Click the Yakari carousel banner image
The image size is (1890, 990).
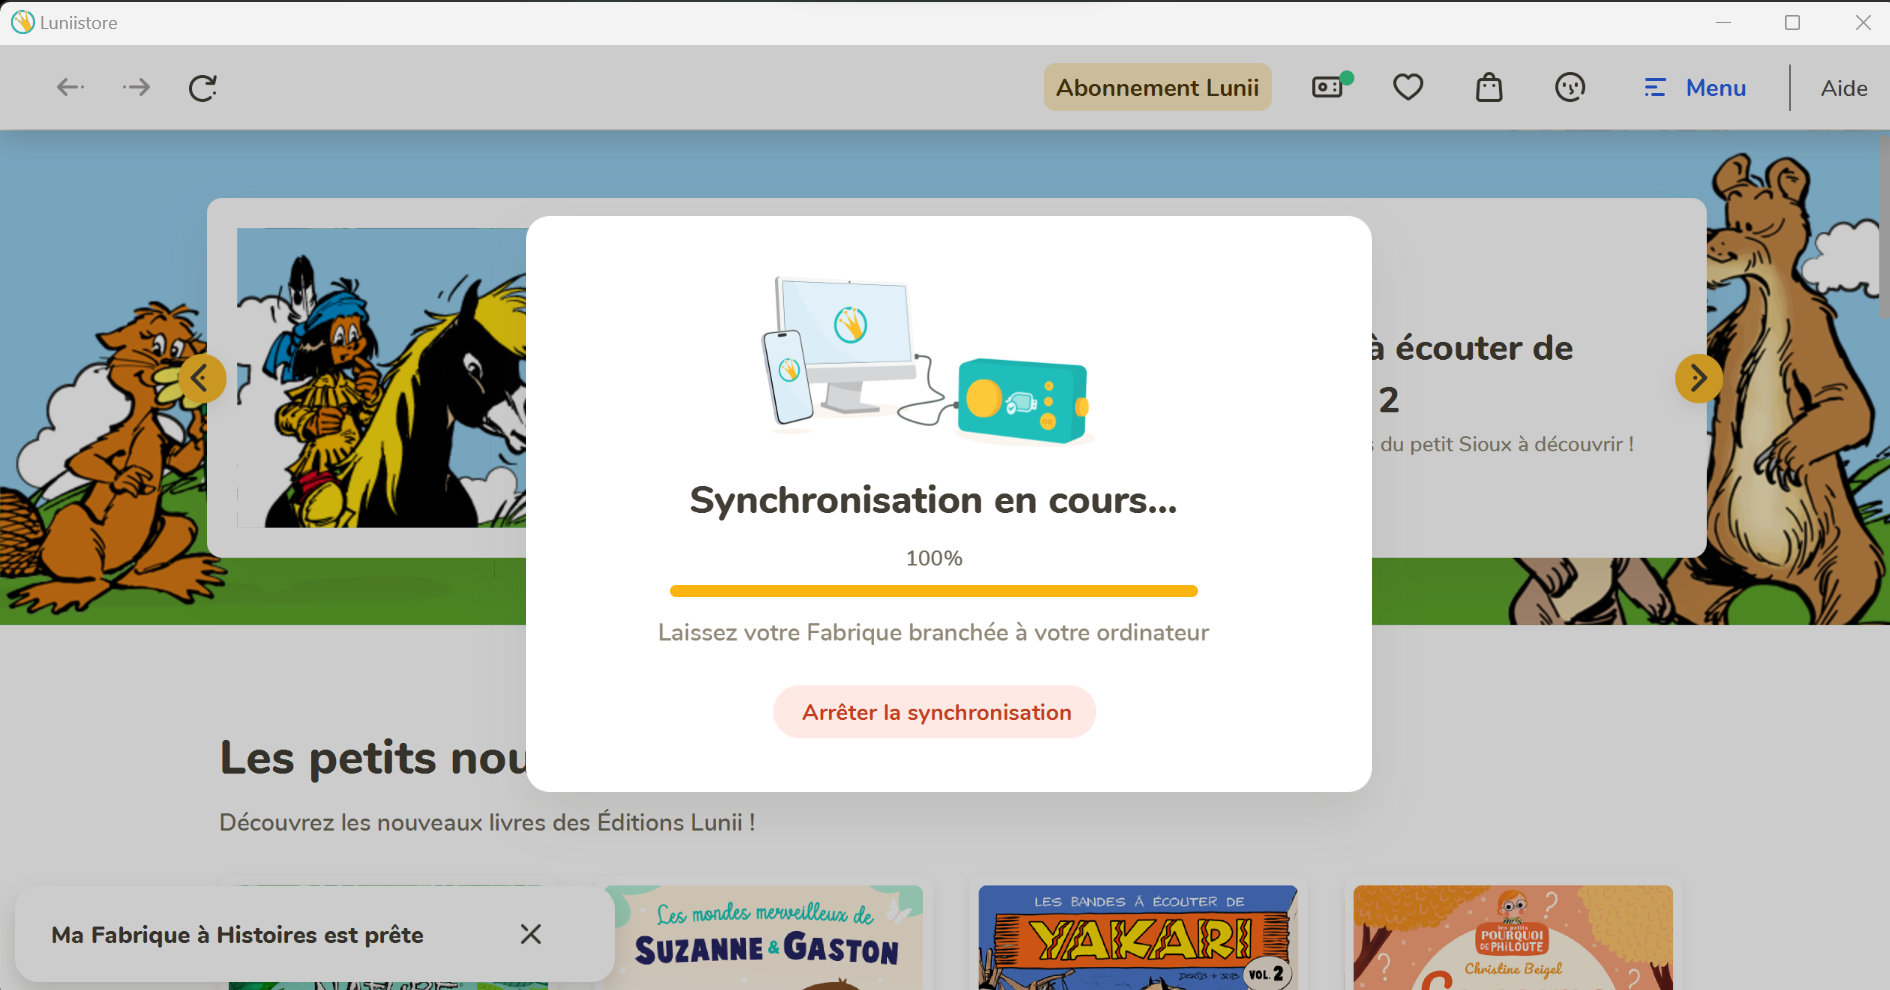click(381, 378)
